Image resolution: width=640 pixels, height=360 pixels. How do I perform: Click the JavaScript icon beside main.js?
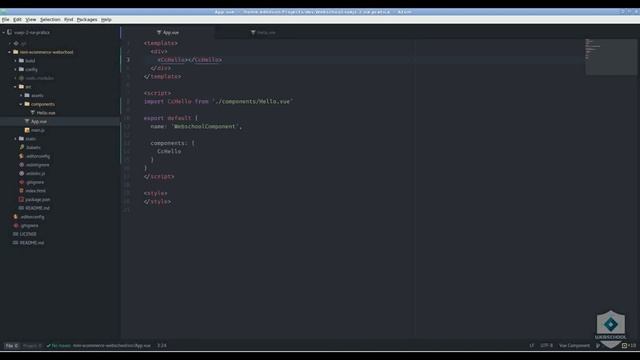click(27, 130)
